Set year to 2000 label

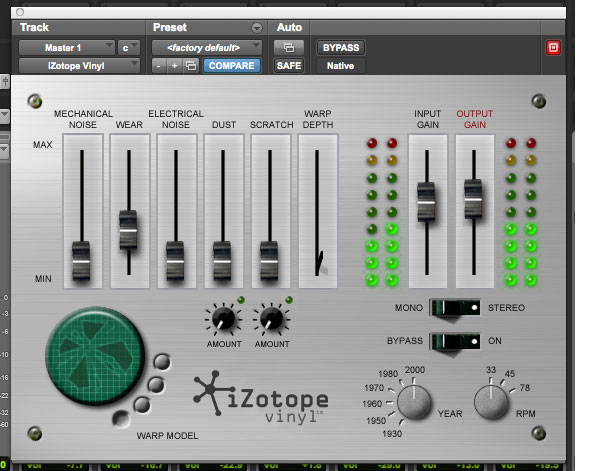415,370
